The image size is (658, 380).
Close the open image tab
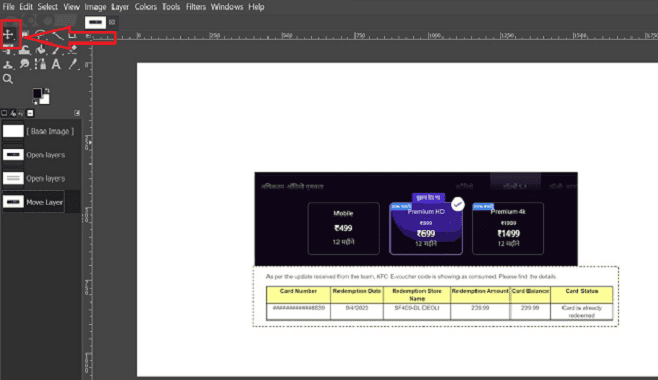point(112,22)
